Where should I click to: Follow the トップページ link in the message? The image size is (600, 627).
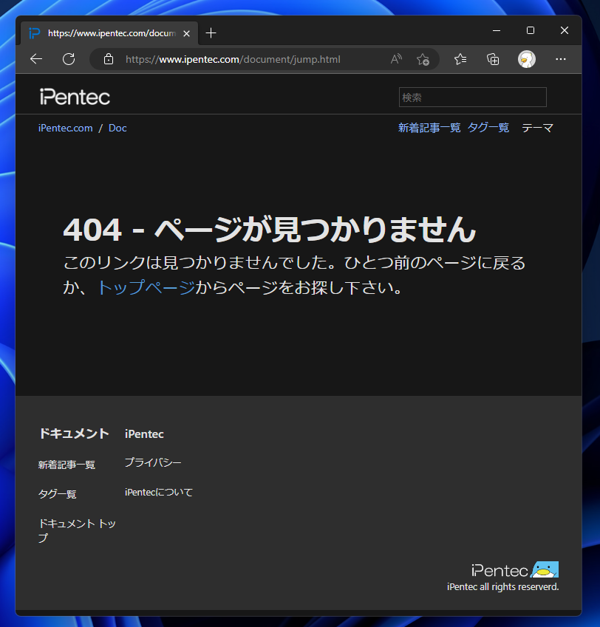point(146,288)
